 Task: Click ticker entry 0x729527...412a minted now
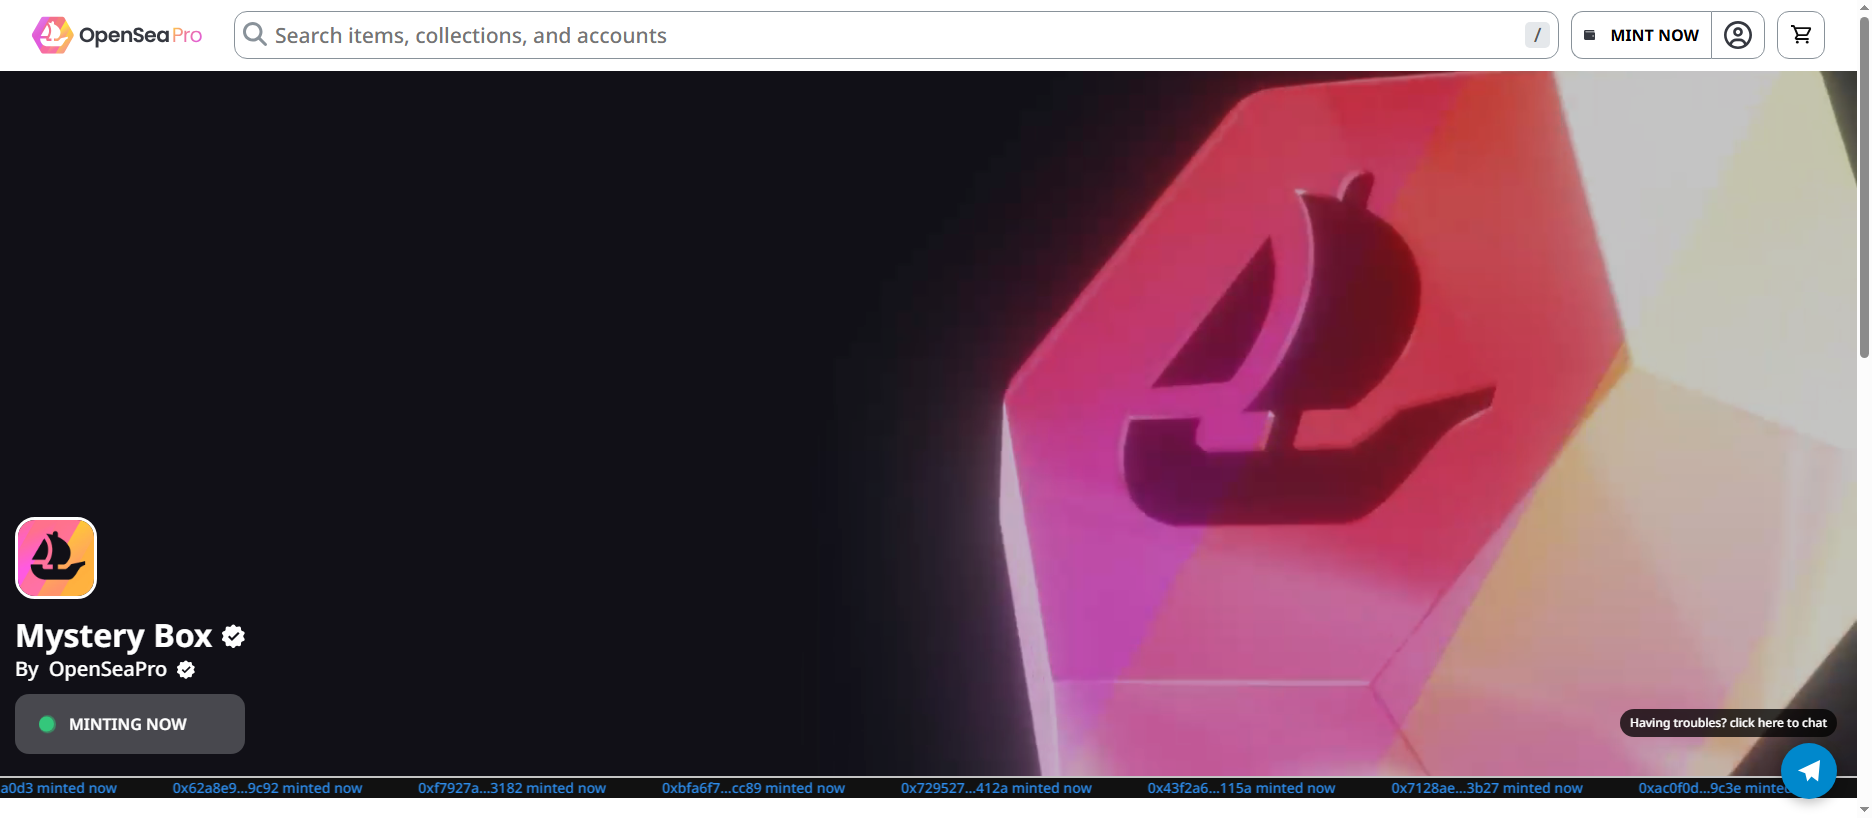click(x=996, y=788)
